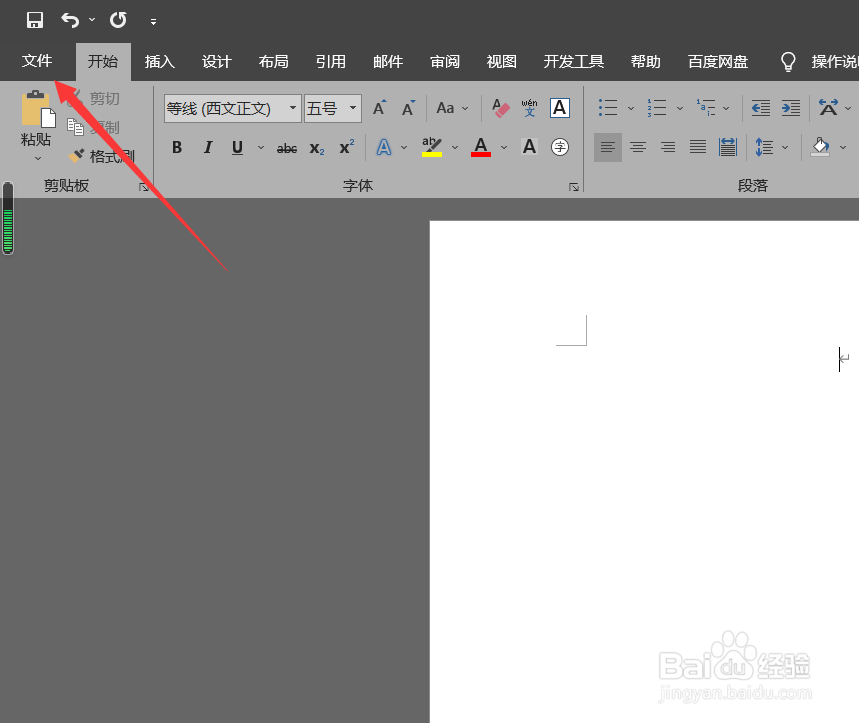
Task: Redo the last action
Action: (118, 20)
